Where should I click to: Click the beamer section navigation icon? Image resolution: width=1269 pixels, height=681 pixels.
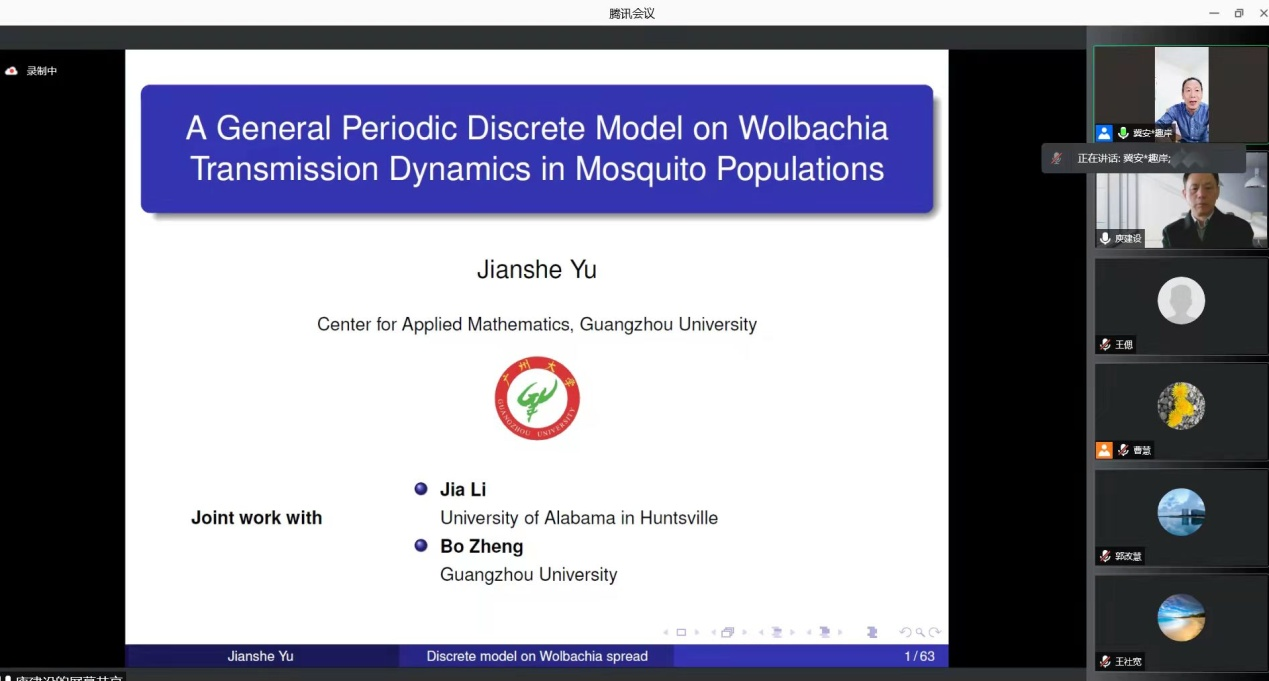tap(824, 632)
